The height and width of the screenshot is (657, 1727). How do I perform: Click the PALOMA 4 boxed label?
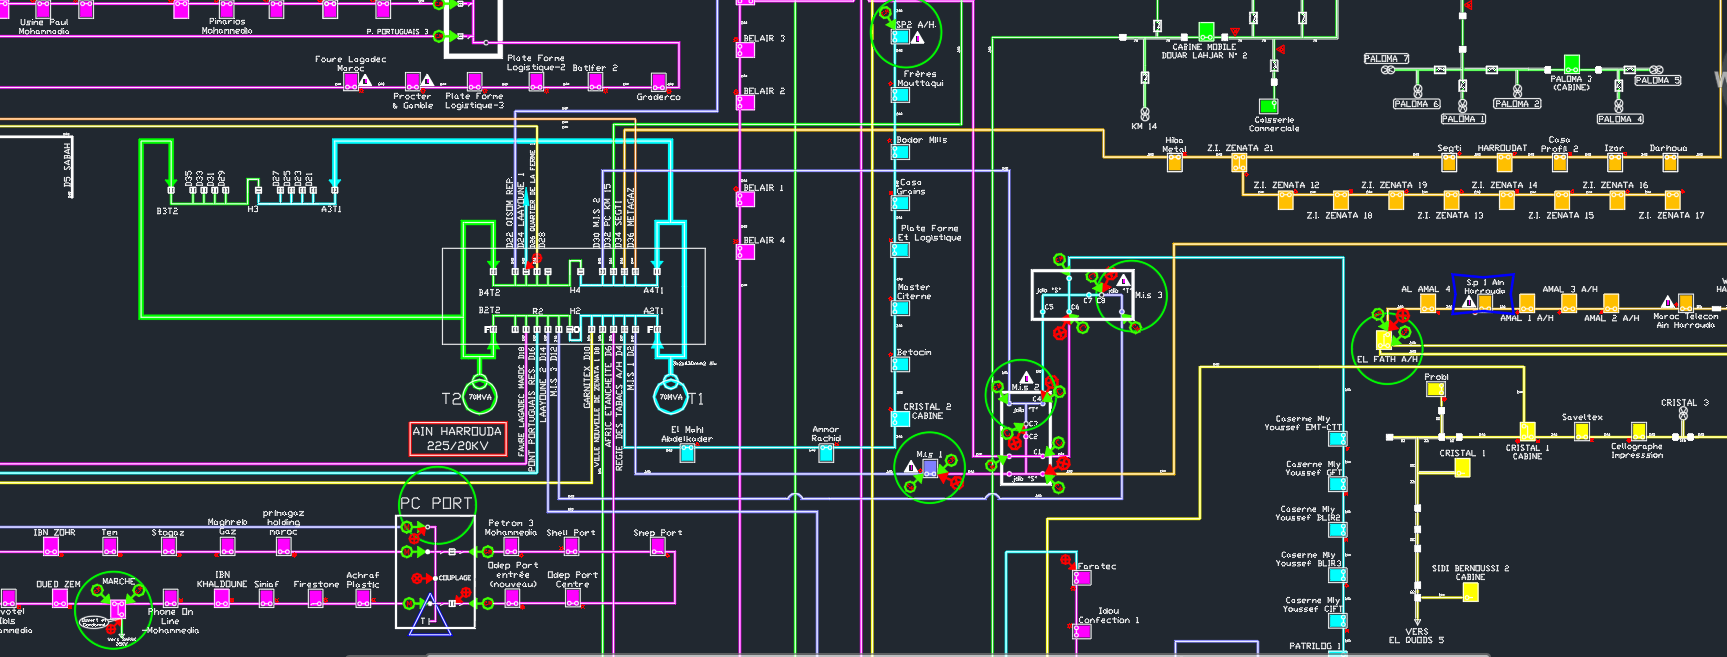[x=1620, y=118]
